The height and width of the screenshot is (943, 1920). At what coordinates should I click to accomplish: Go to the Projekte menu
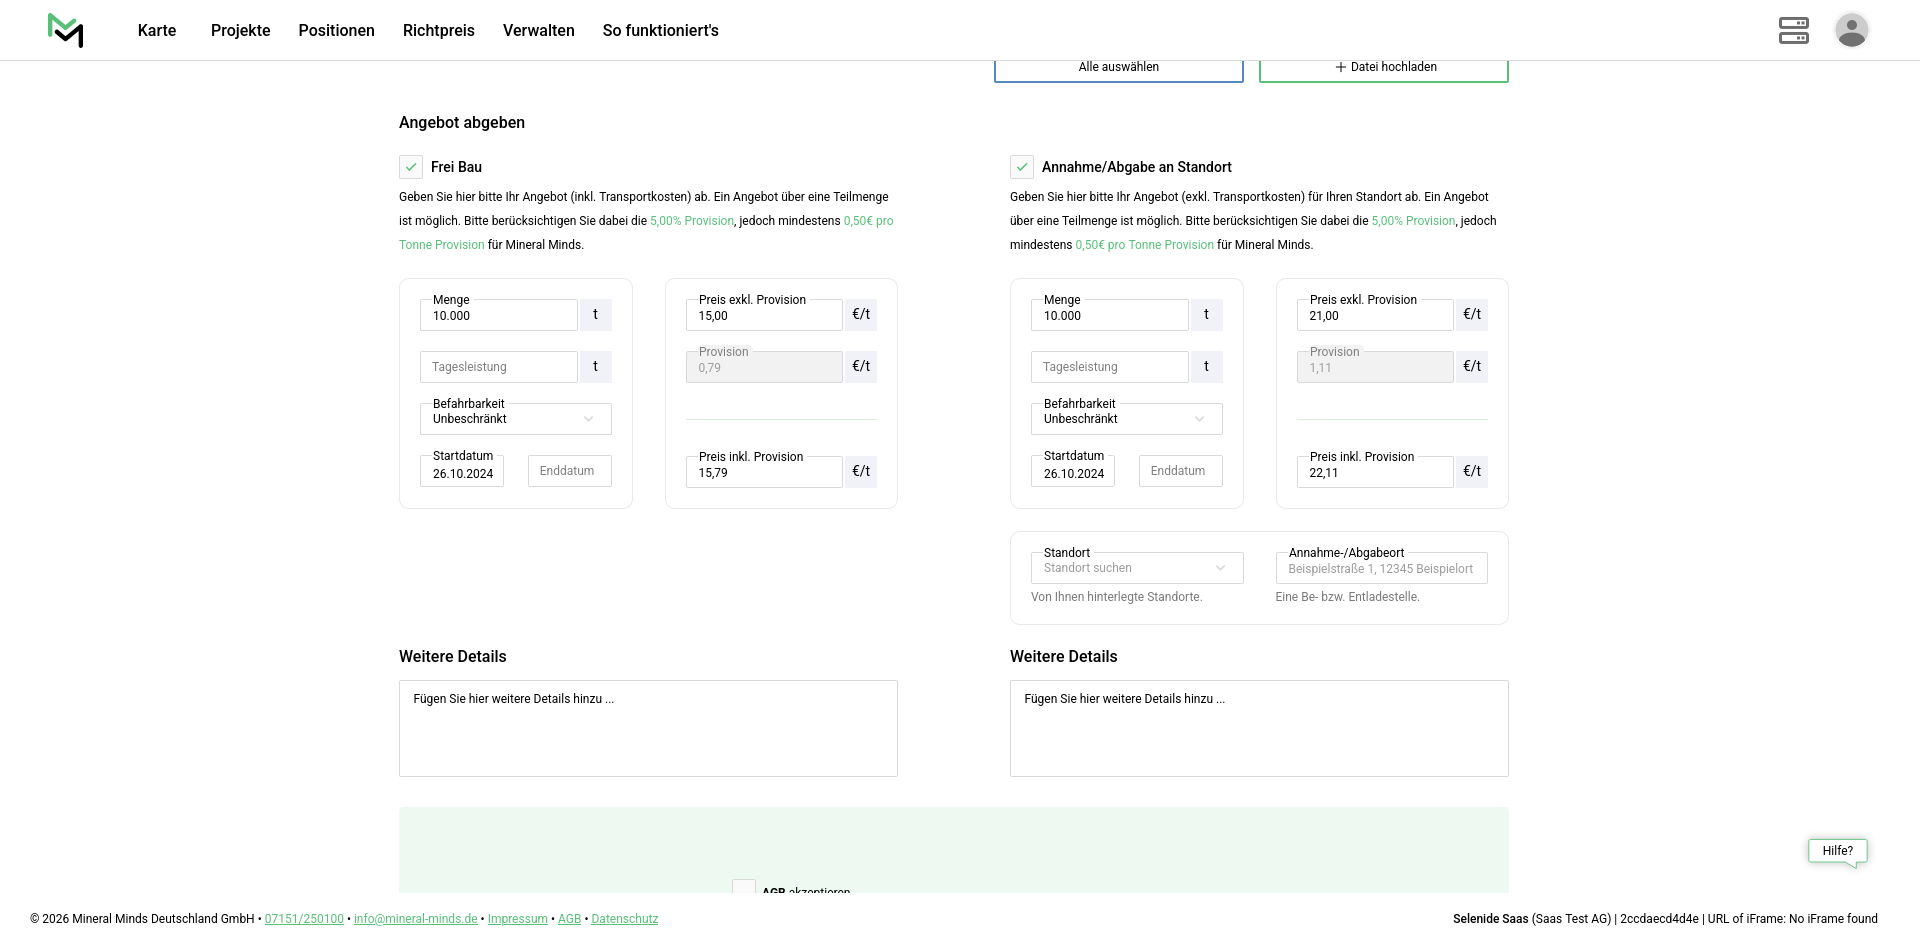click(240, 30)
